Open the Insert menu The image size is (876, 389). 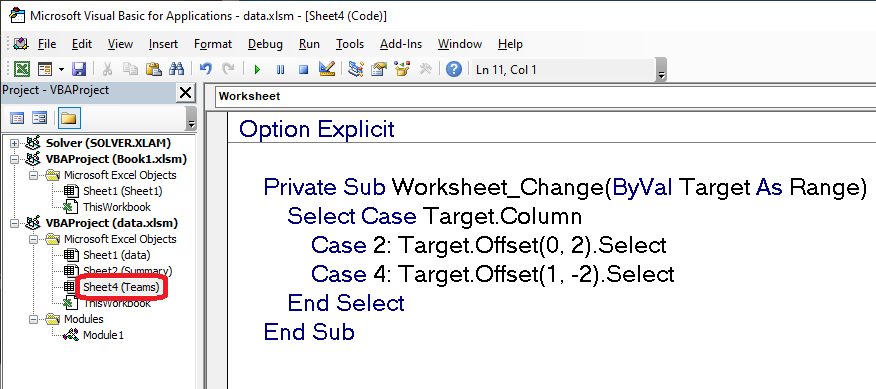pyautogui.click(x=163, y=44)
